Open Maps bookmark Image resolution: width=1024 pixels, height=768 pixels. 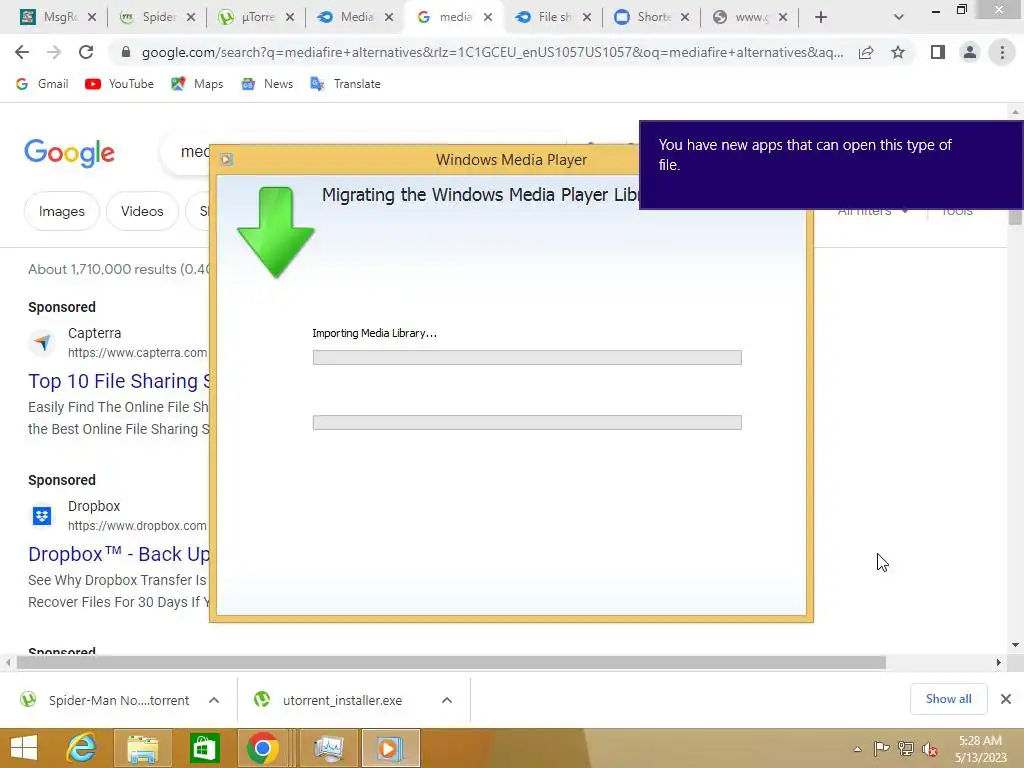coord(197,84)
